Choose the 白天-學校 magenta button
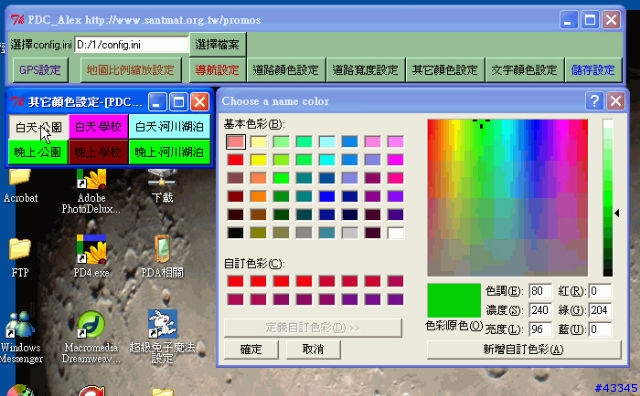Image resolution: width=640 pixels, height=396 pixels. (98, 127)
